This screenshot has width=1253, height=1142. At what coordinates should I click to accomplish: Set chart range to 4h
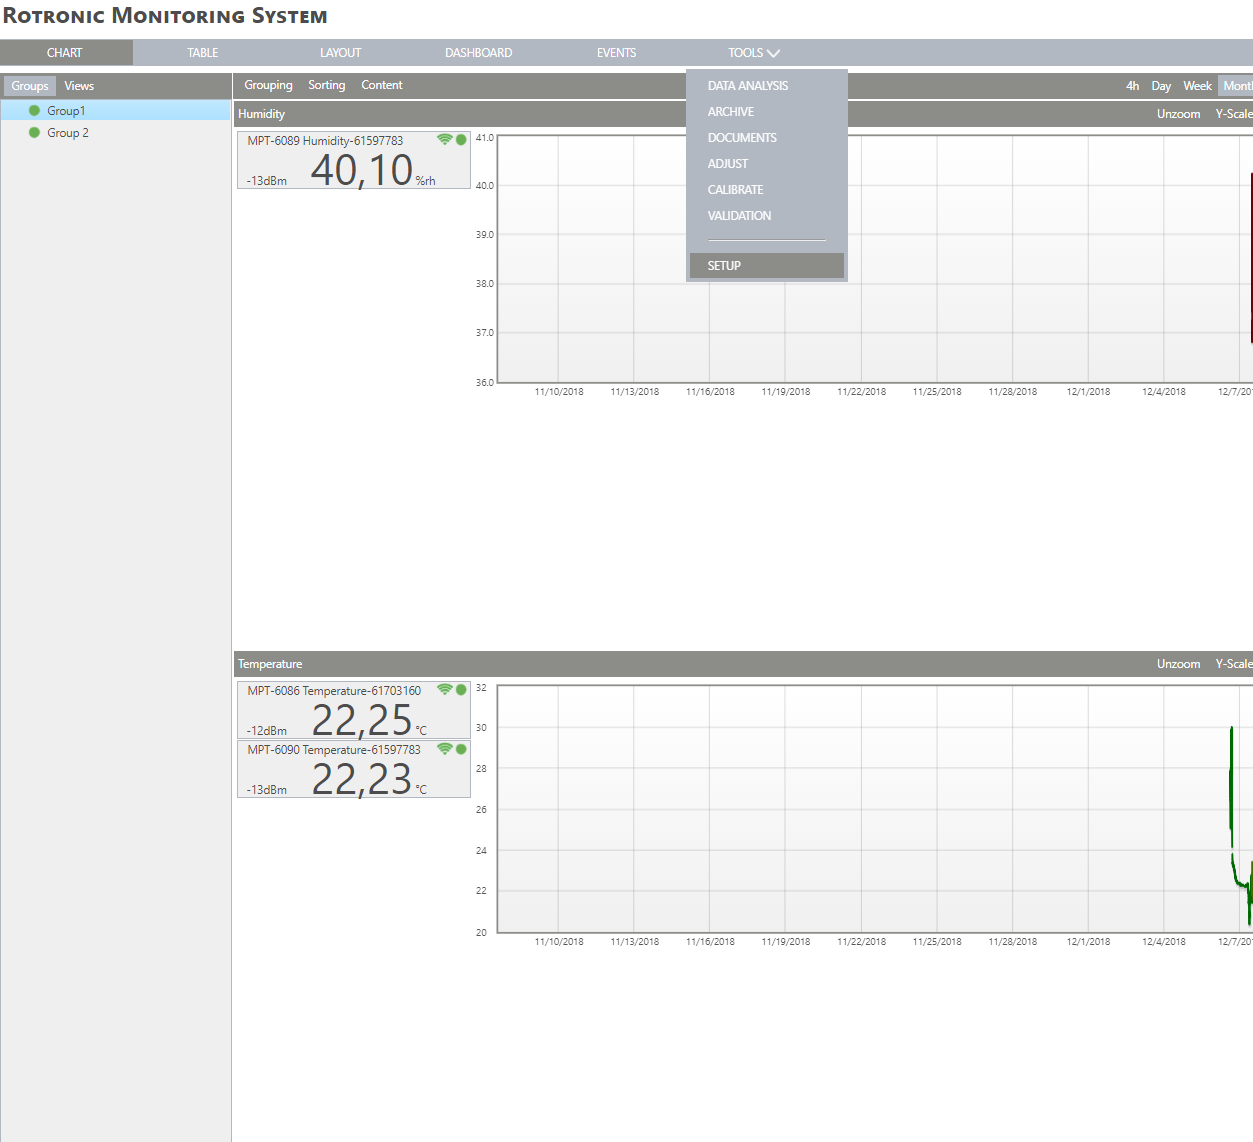coord(1132,86)
